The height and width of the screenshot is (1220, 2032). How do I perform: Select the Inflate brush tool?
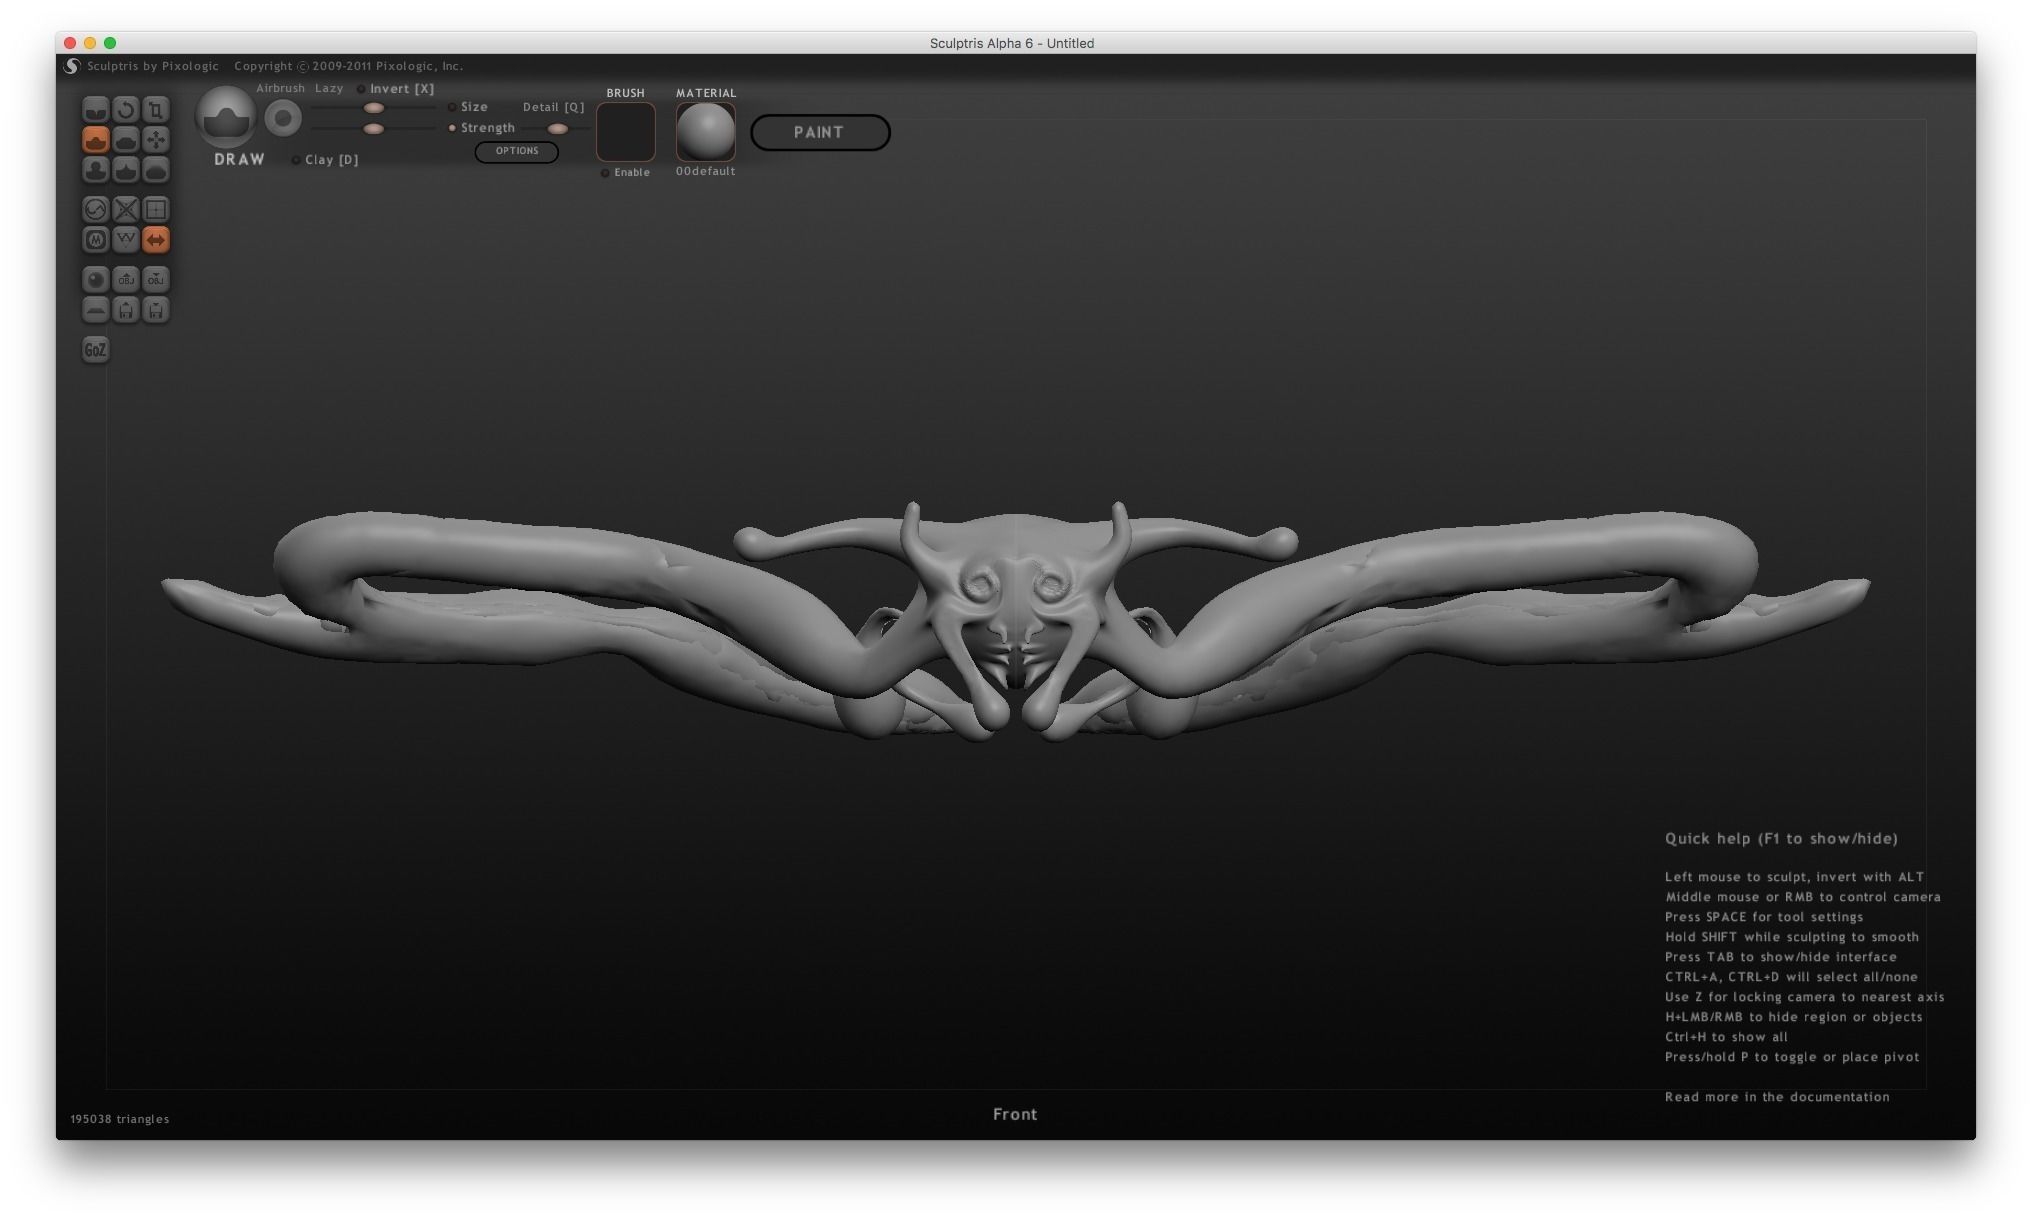click(x=96, y=170)
